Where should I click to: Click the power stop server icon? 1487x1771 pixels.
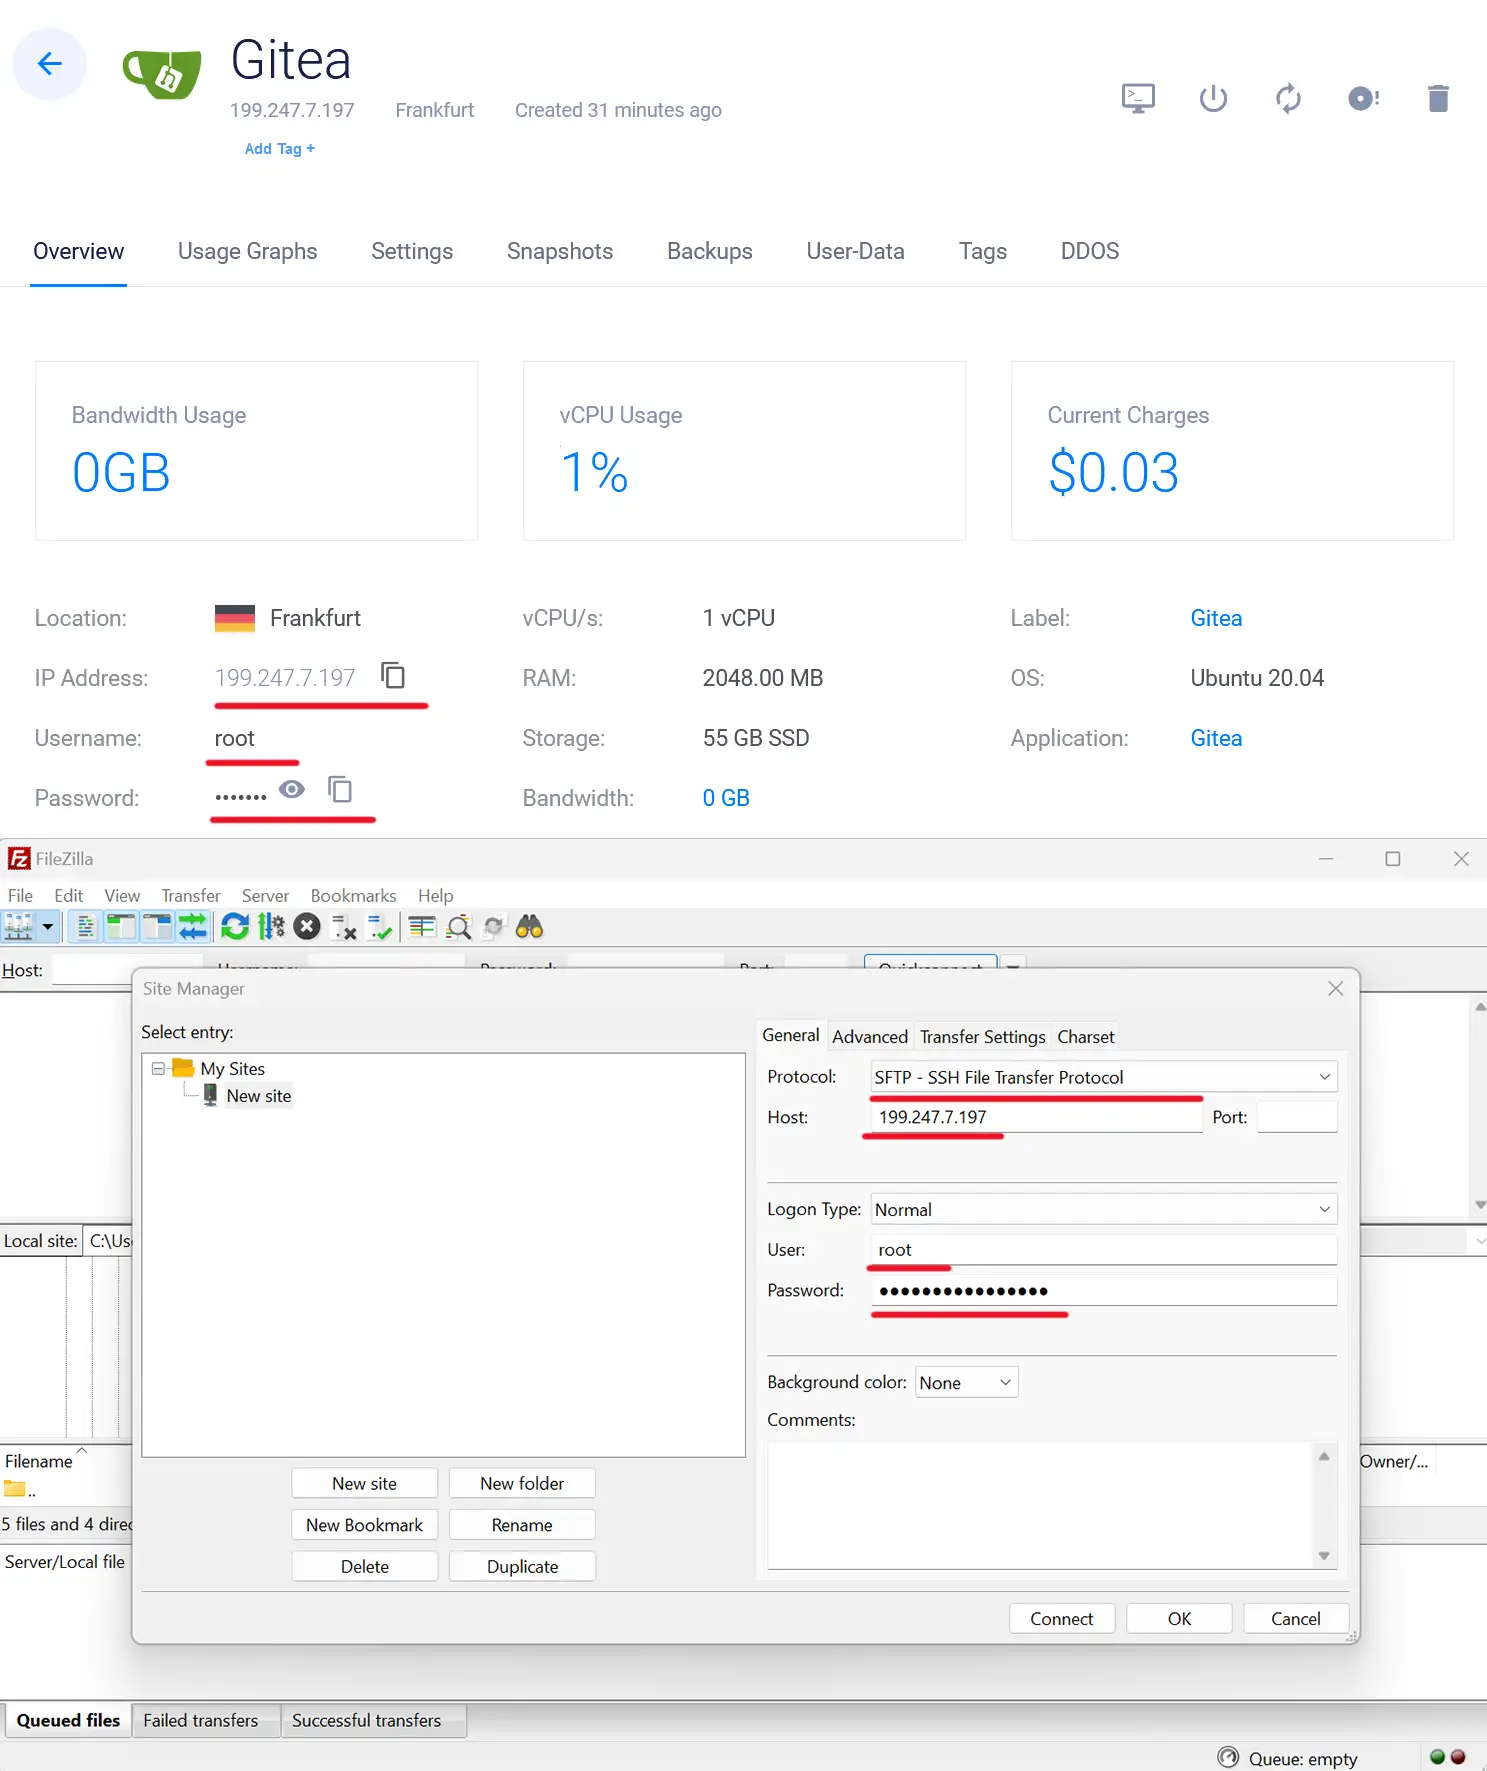click(x=1213, y=98)
